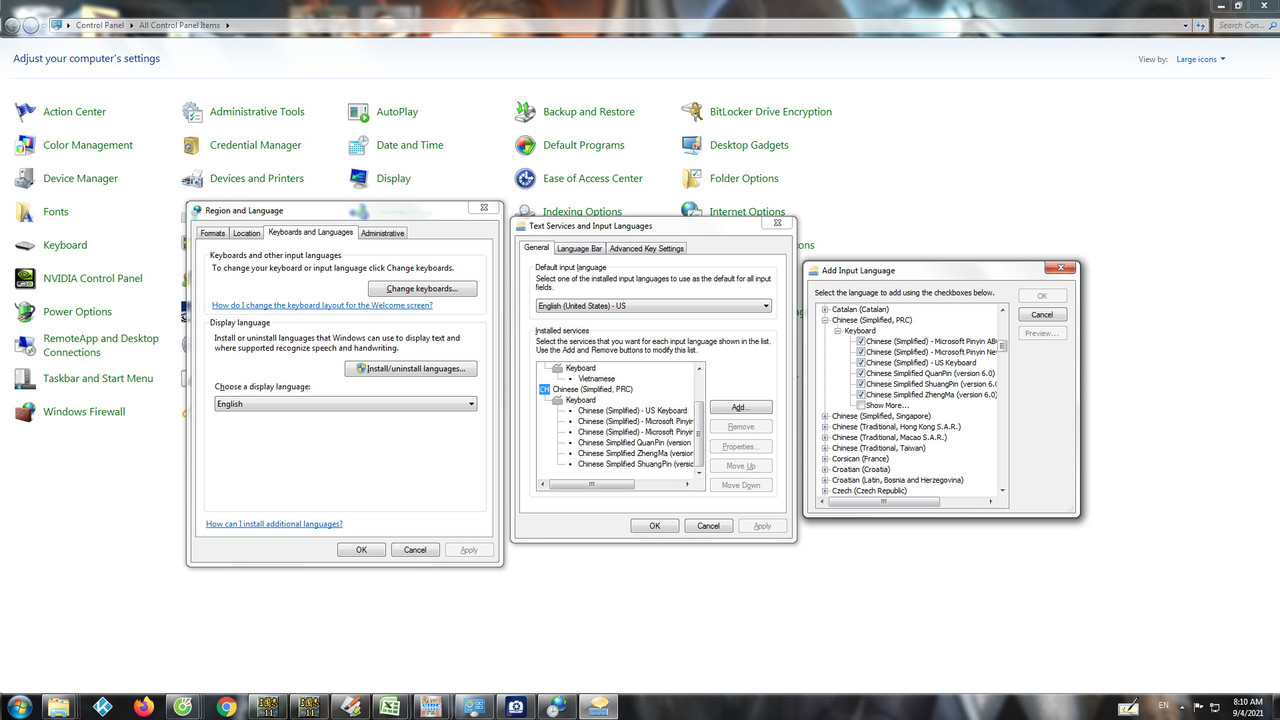Uncheck Chinese (Simplified) - US Keyboard checkbox

click(x=860, y=363)
